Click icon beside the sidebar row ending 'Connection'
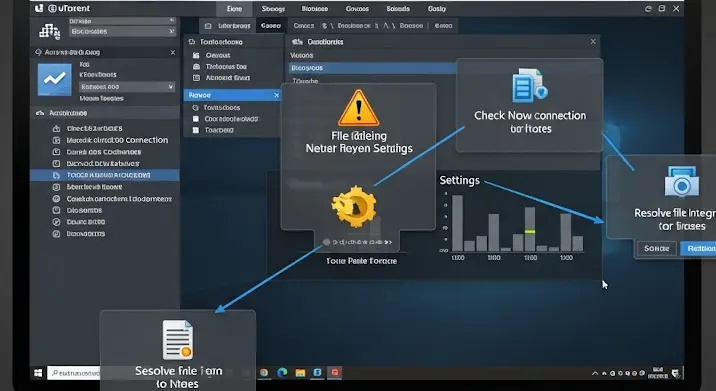Image resolution: width=716 pixels, height=391 pixels. [x=56, y=140]
